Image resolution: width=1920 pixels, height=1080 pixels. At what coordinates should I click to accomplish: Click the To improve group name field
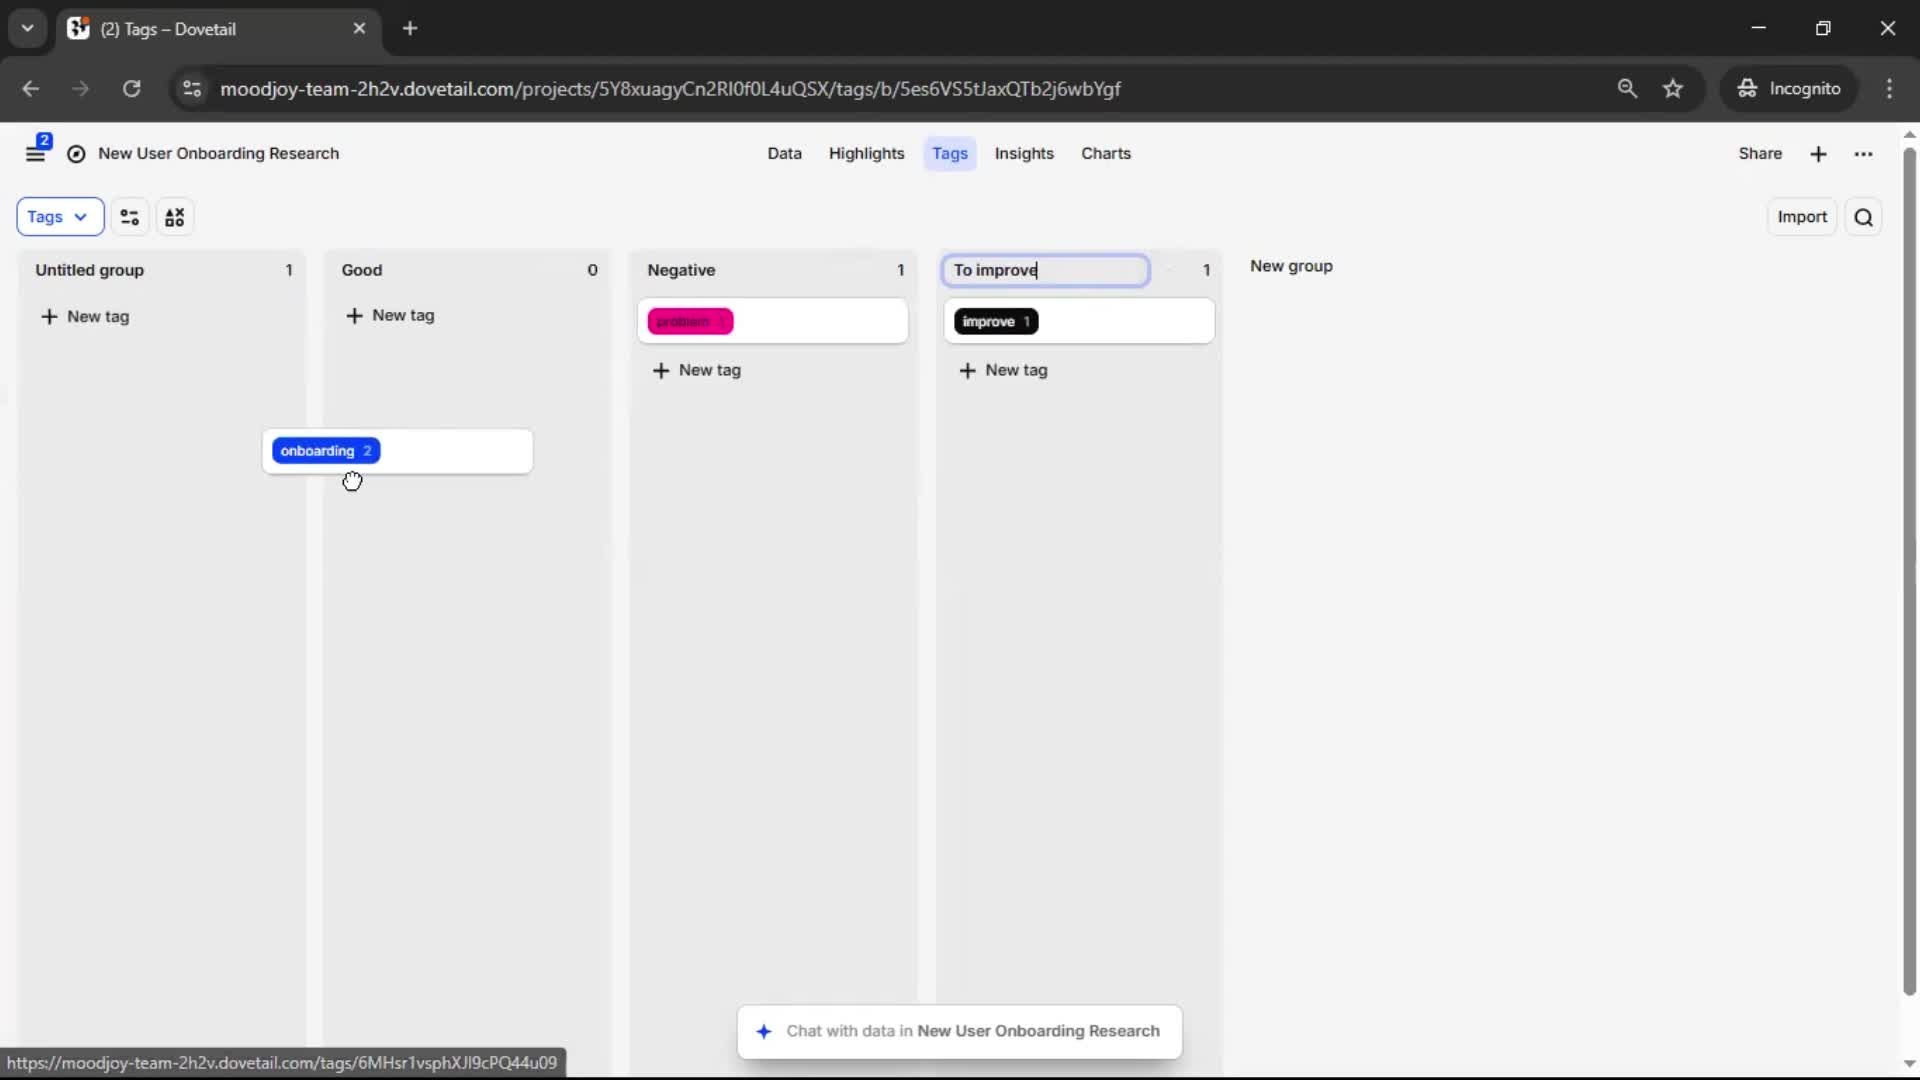[x=1045, y=270]
